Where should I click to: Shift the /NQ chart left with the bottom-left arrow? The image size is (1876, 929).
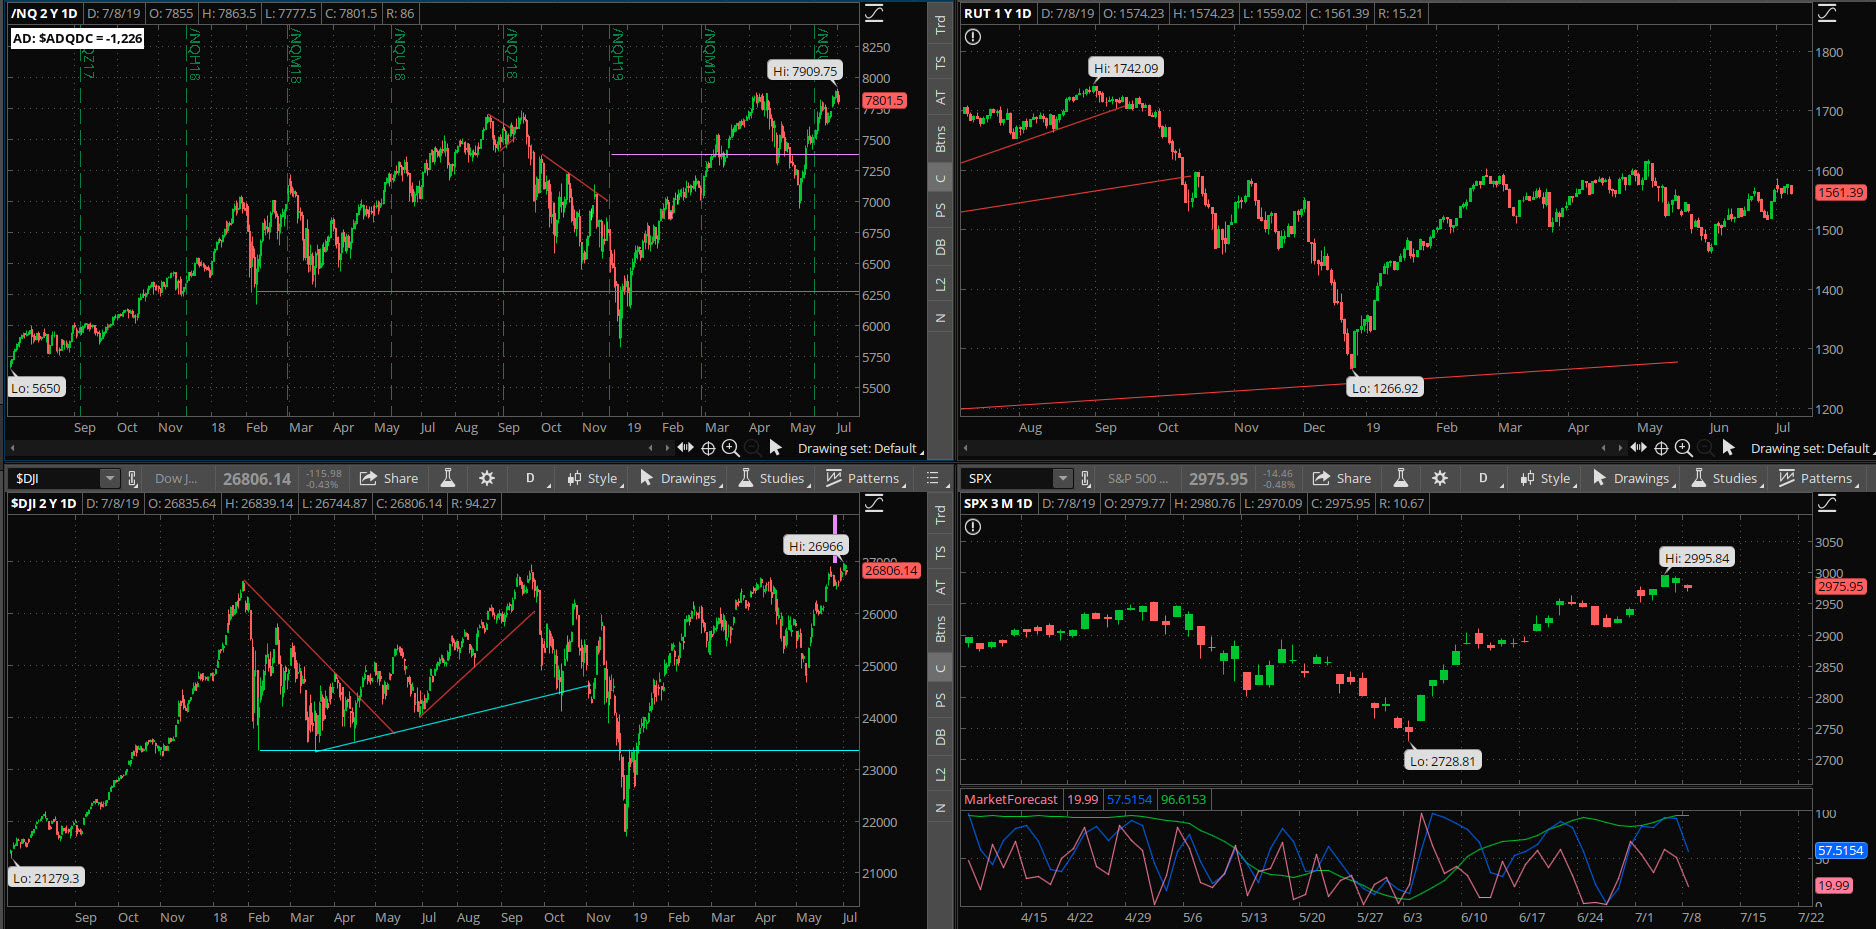coord(13,448)
